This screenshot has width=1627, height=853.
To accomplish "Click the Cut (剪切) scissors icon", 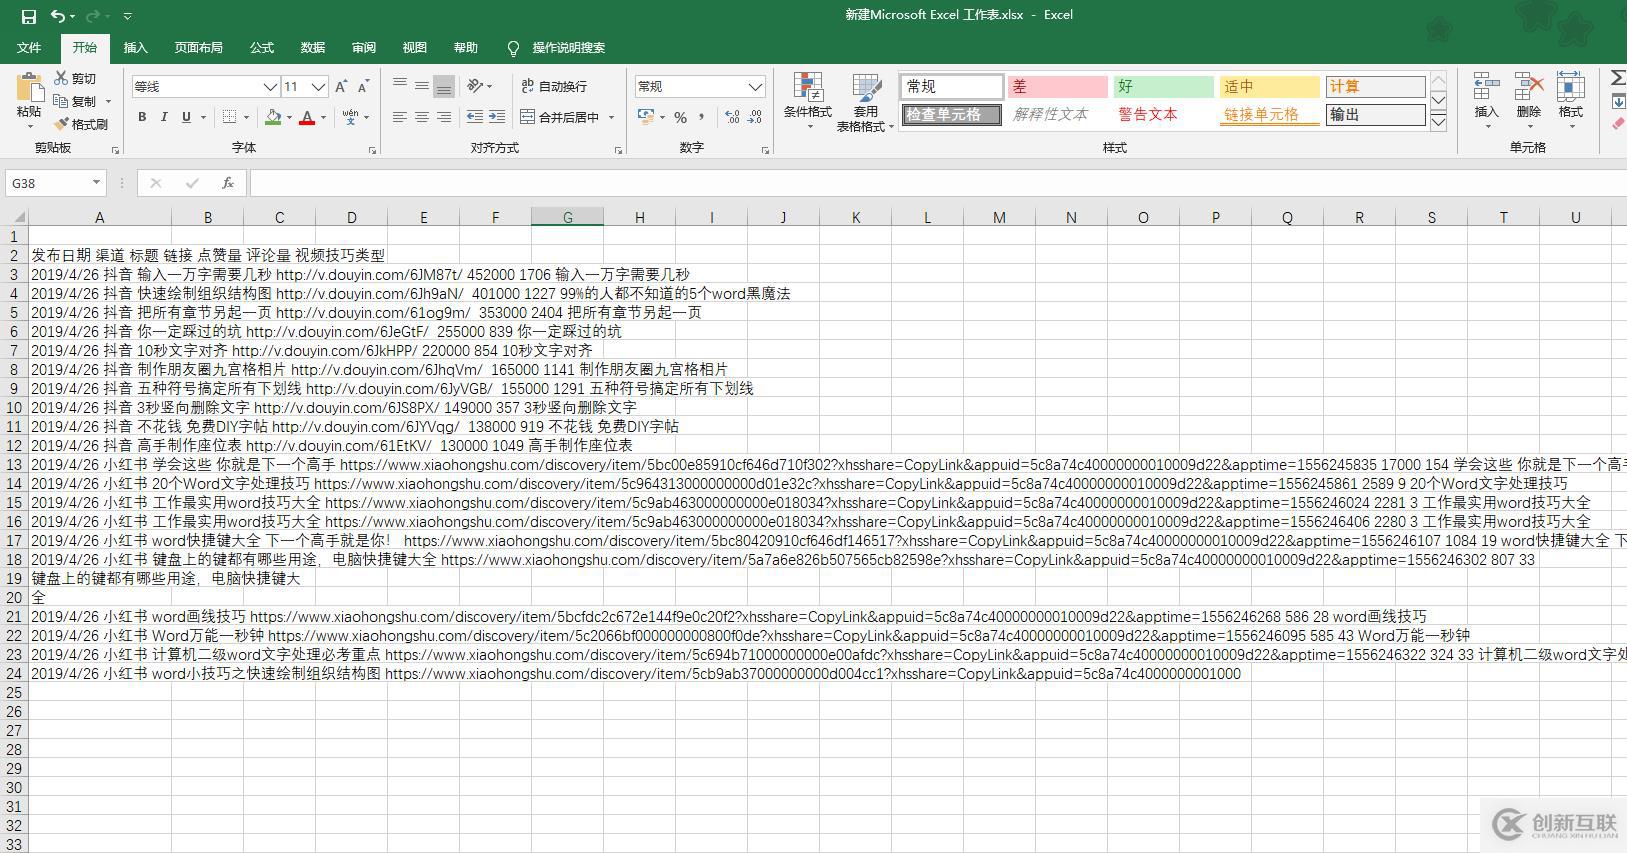I will pyautogui.click(x=61, y=78).
